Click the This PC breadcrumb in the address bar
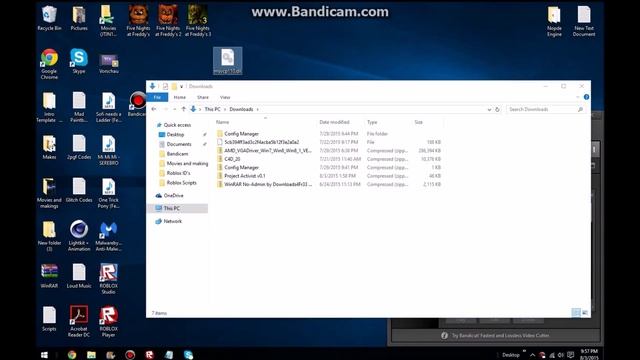This screenshot has width=640, height=360. [212, 109]
